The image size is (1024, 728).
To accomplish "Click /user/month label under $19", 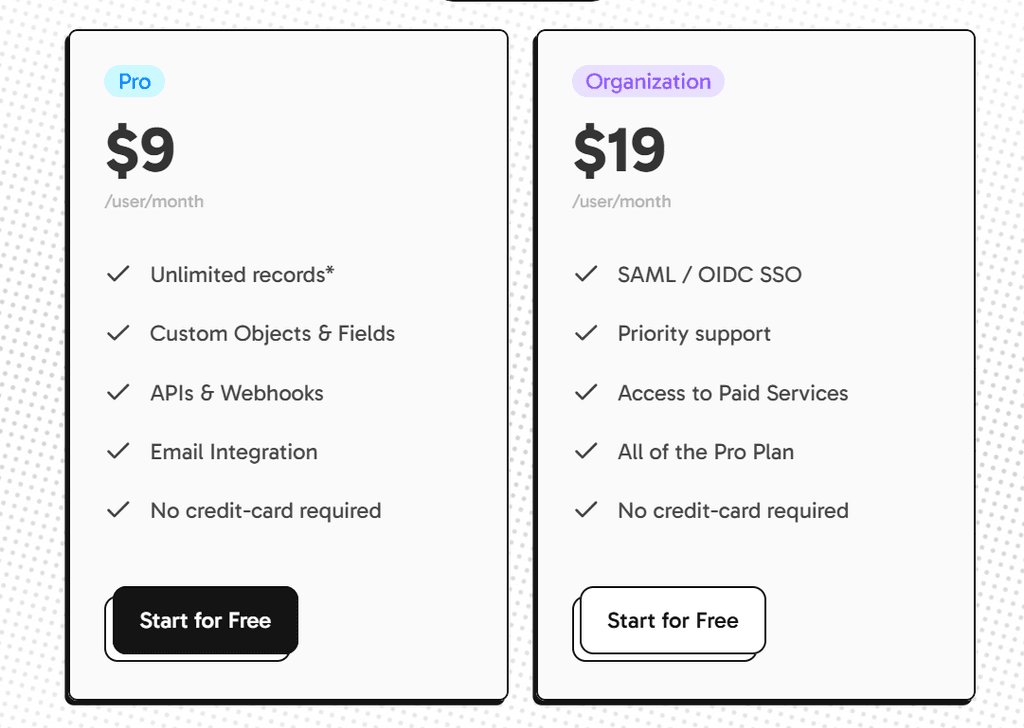I will (622, 202).
